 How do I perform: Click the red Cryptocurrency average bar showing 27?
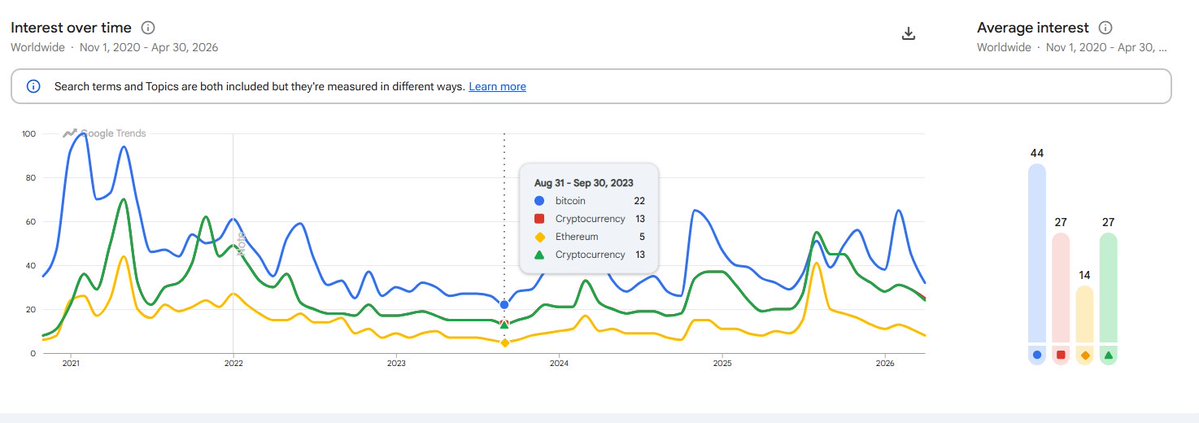(x=1061, y=288)
